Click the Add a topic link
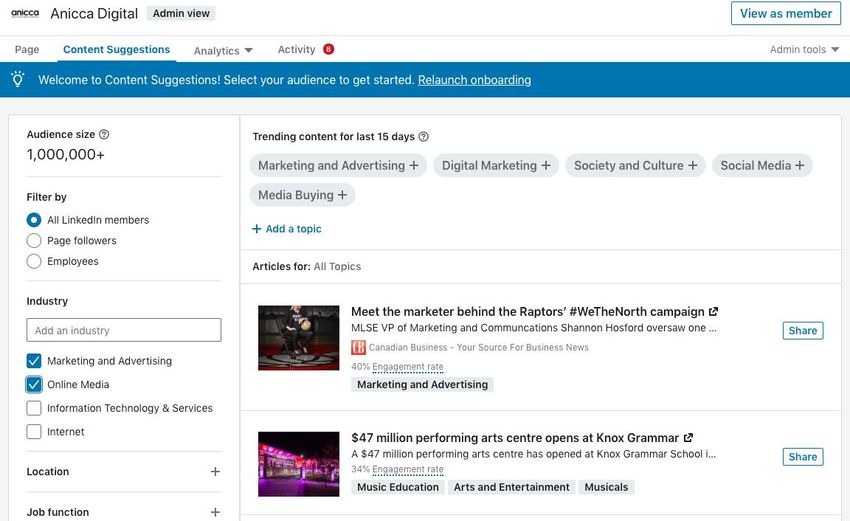Viewport: 850px width, 521px height. 293,229
